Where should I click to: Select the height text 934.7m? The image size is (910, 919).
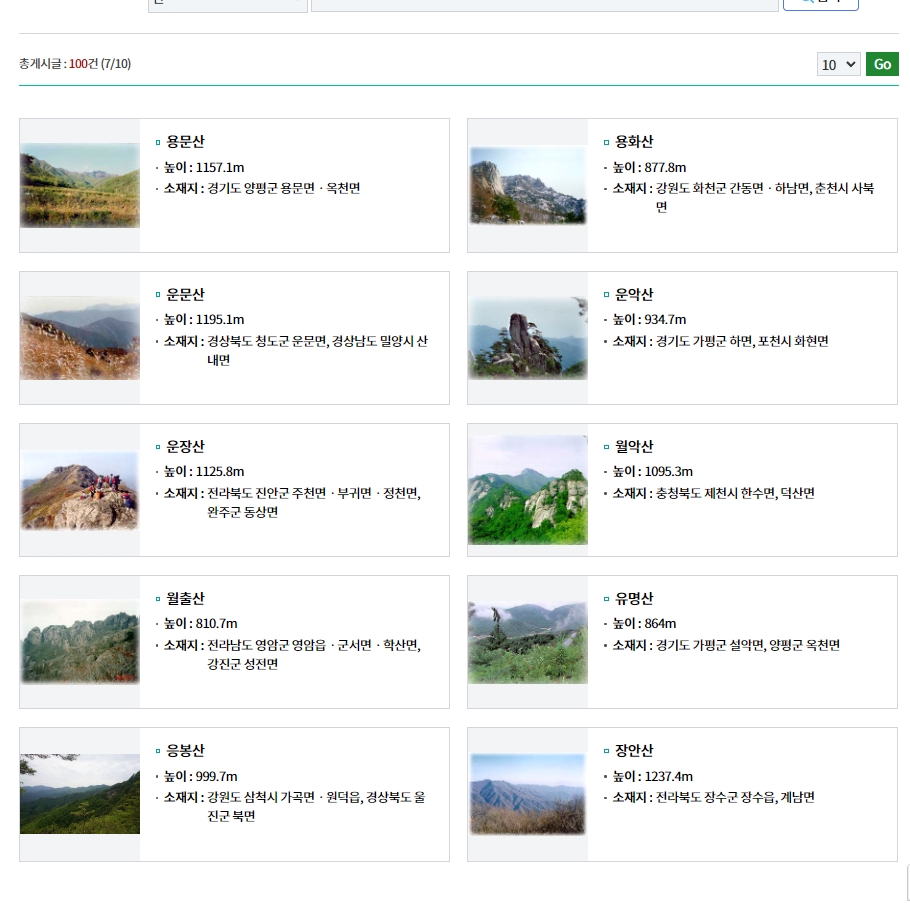(665, 320)
